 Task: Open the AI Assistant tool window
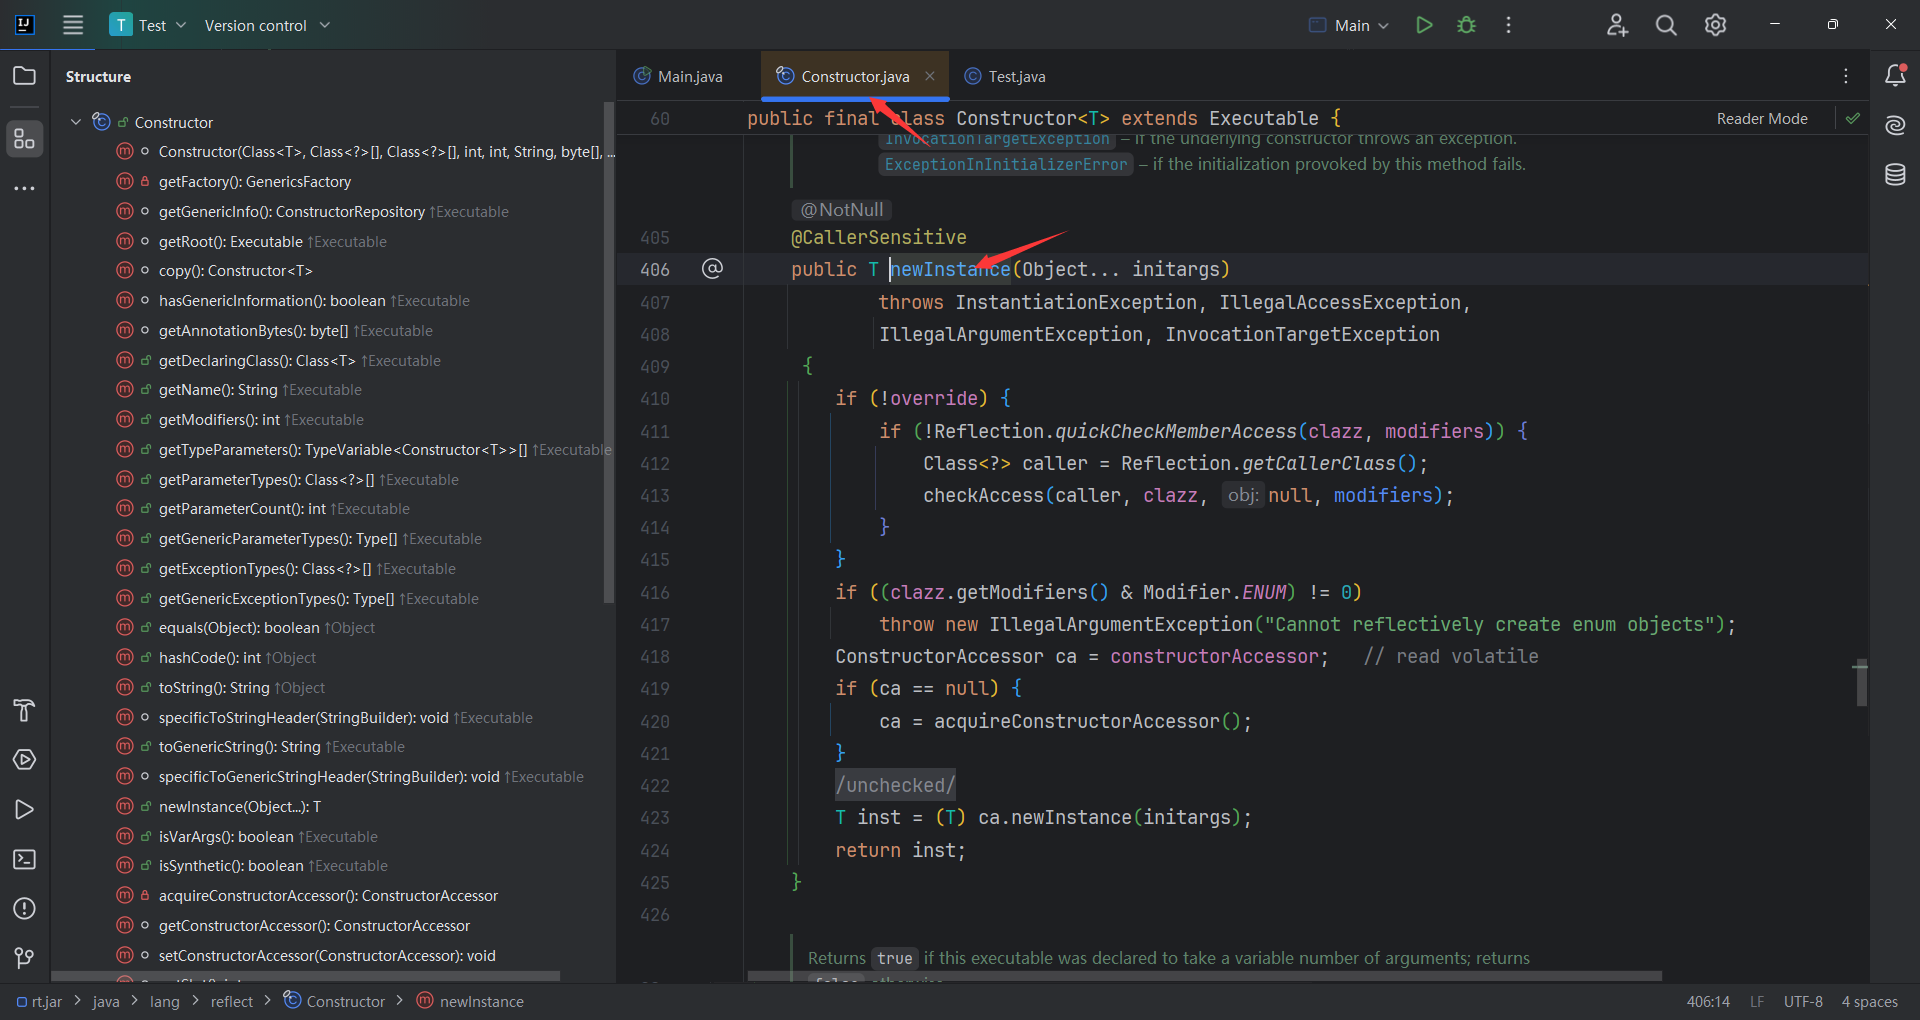[x=1895, y=125]
